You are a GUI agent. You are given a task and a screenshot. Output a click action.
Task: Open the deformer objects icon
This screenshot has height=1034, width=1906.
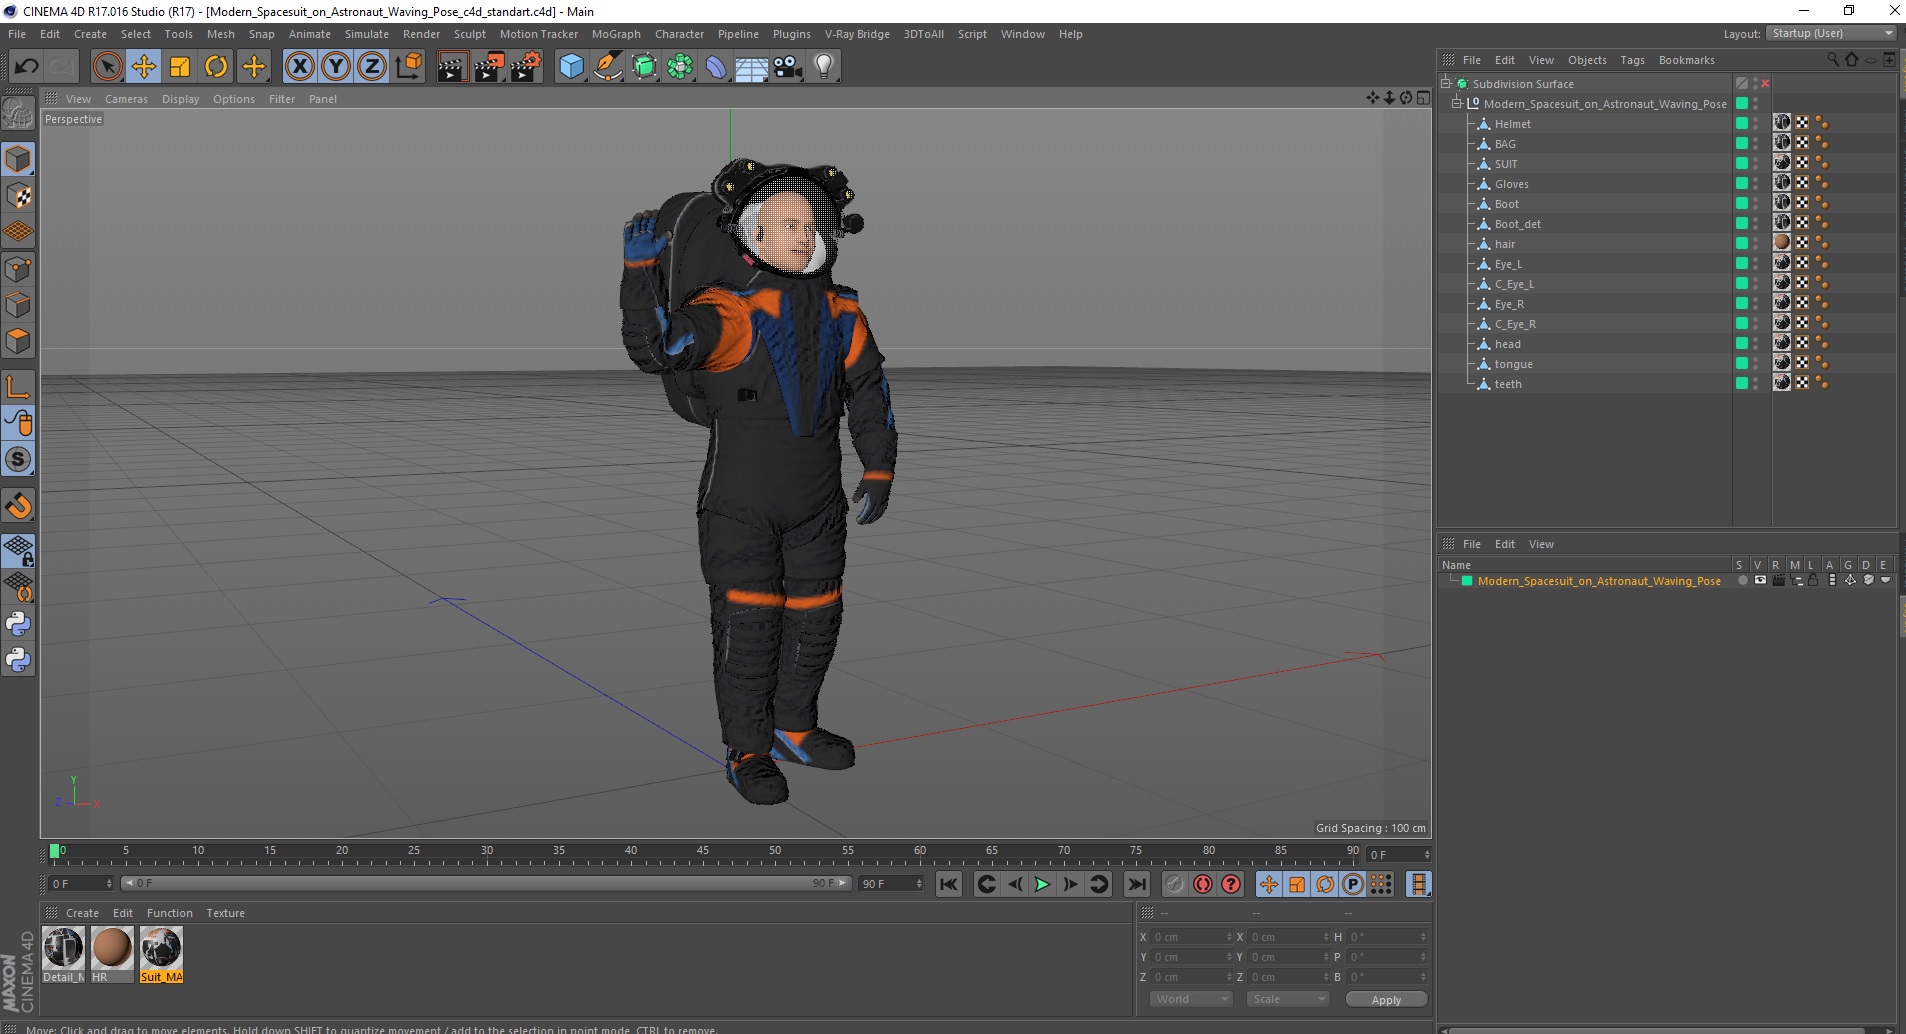click(717, 67)
